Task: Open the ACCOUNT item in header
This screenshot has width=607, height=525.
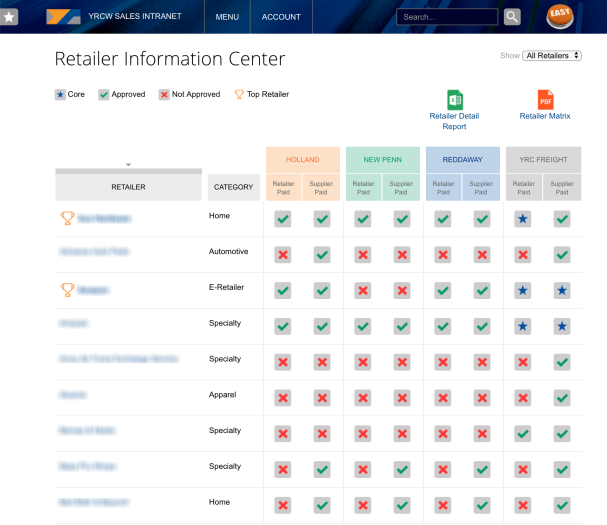Action: (x=281, y=17)
